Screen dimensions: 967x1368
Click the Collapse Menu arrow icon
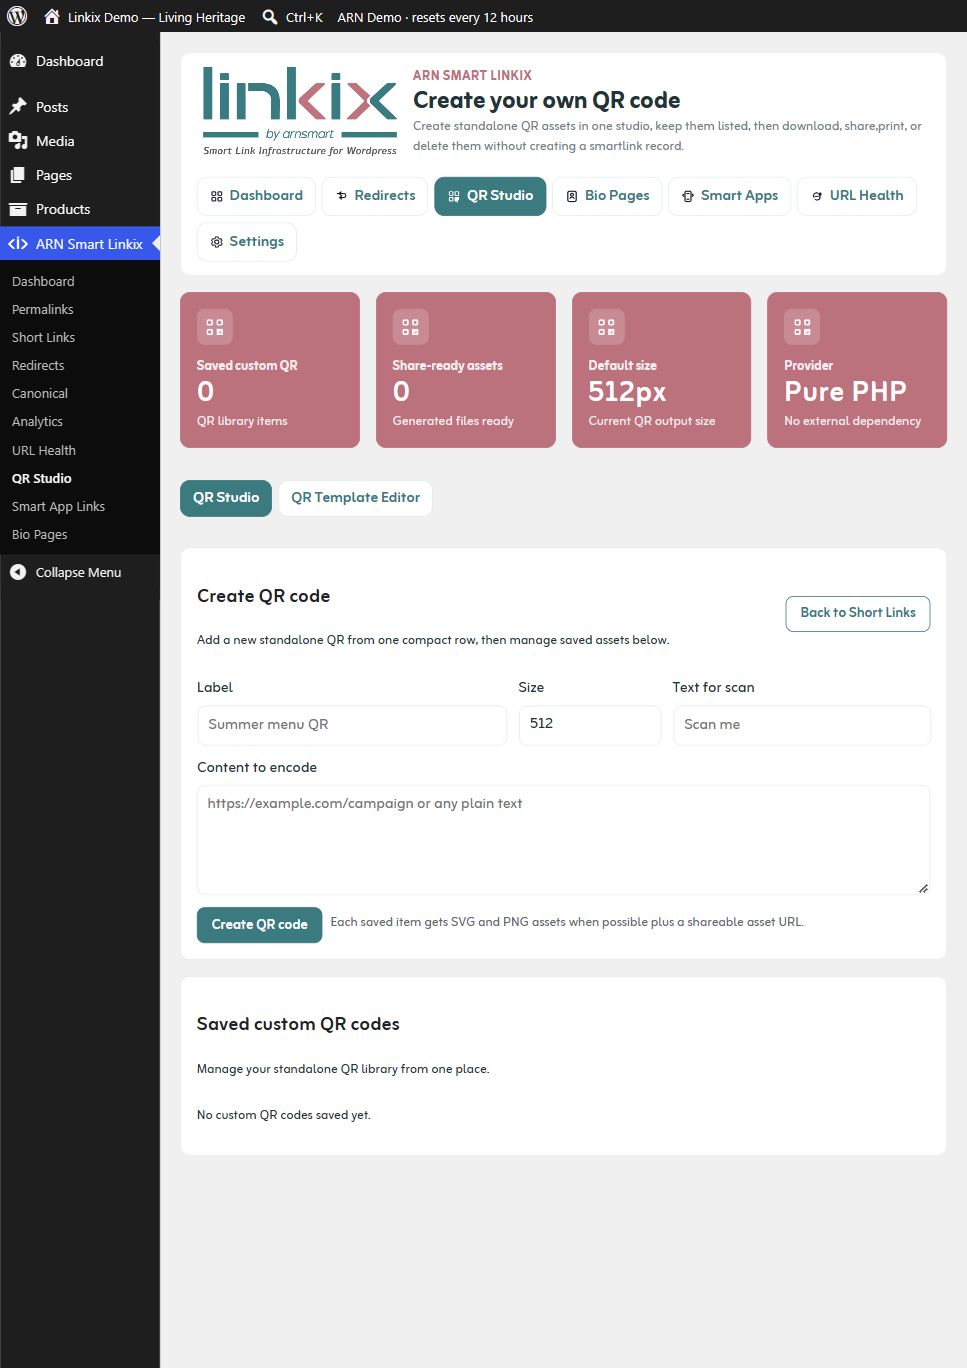pyautogui.click(x=18, y=572)
